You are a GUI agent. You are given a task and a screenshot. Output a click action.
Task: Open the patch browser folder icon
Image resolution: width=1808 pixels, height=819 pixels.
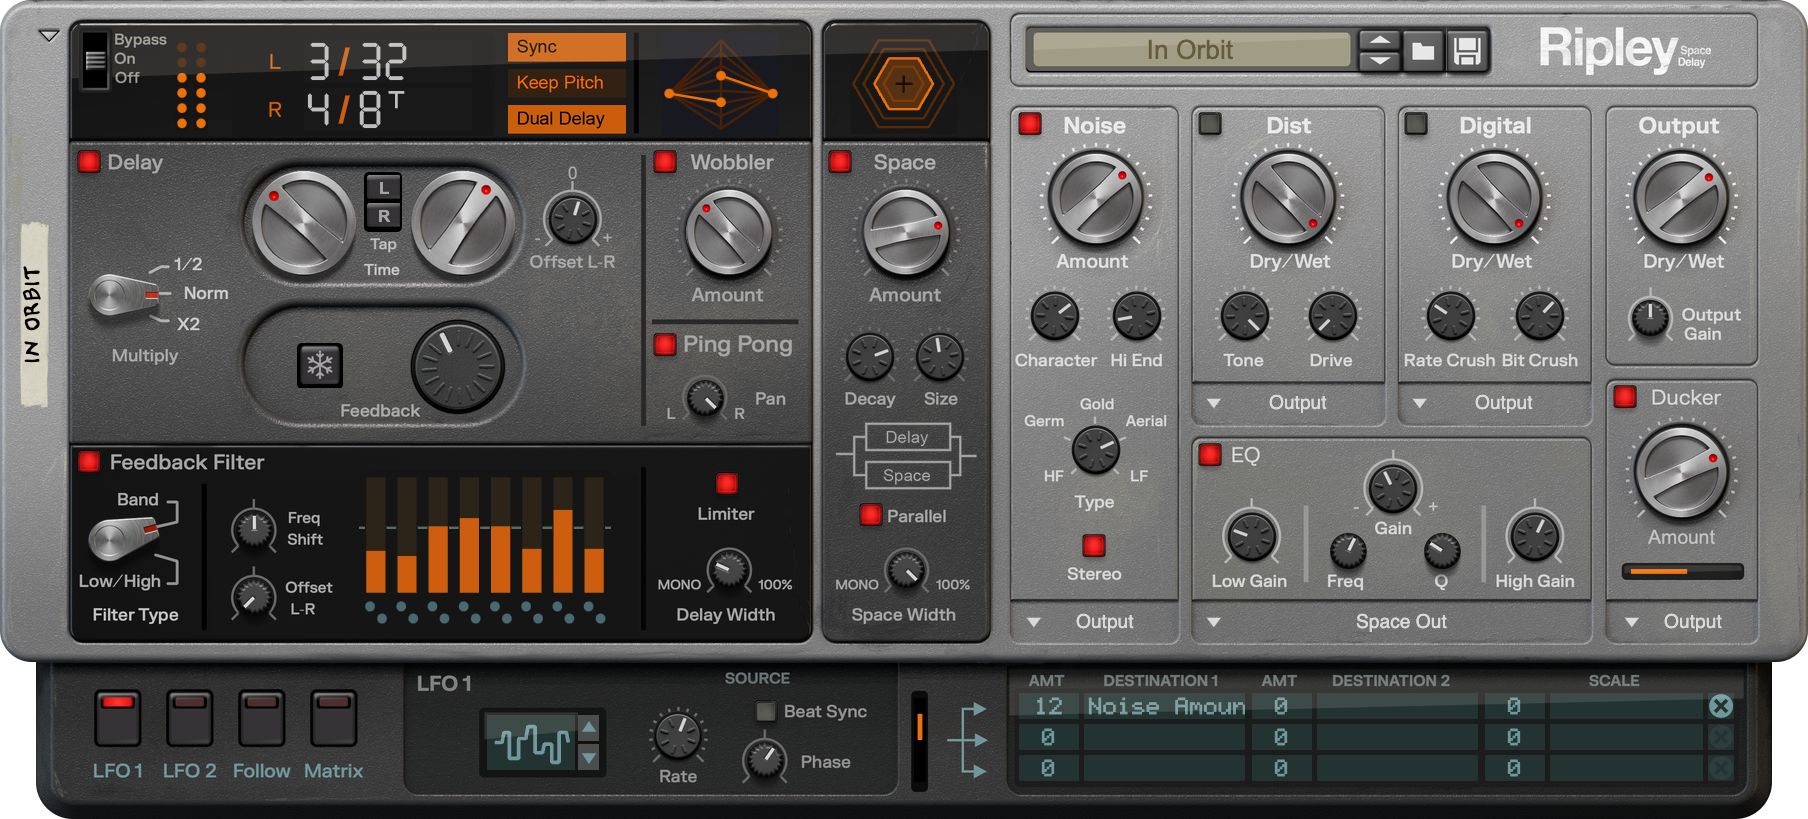[1423, 50]
